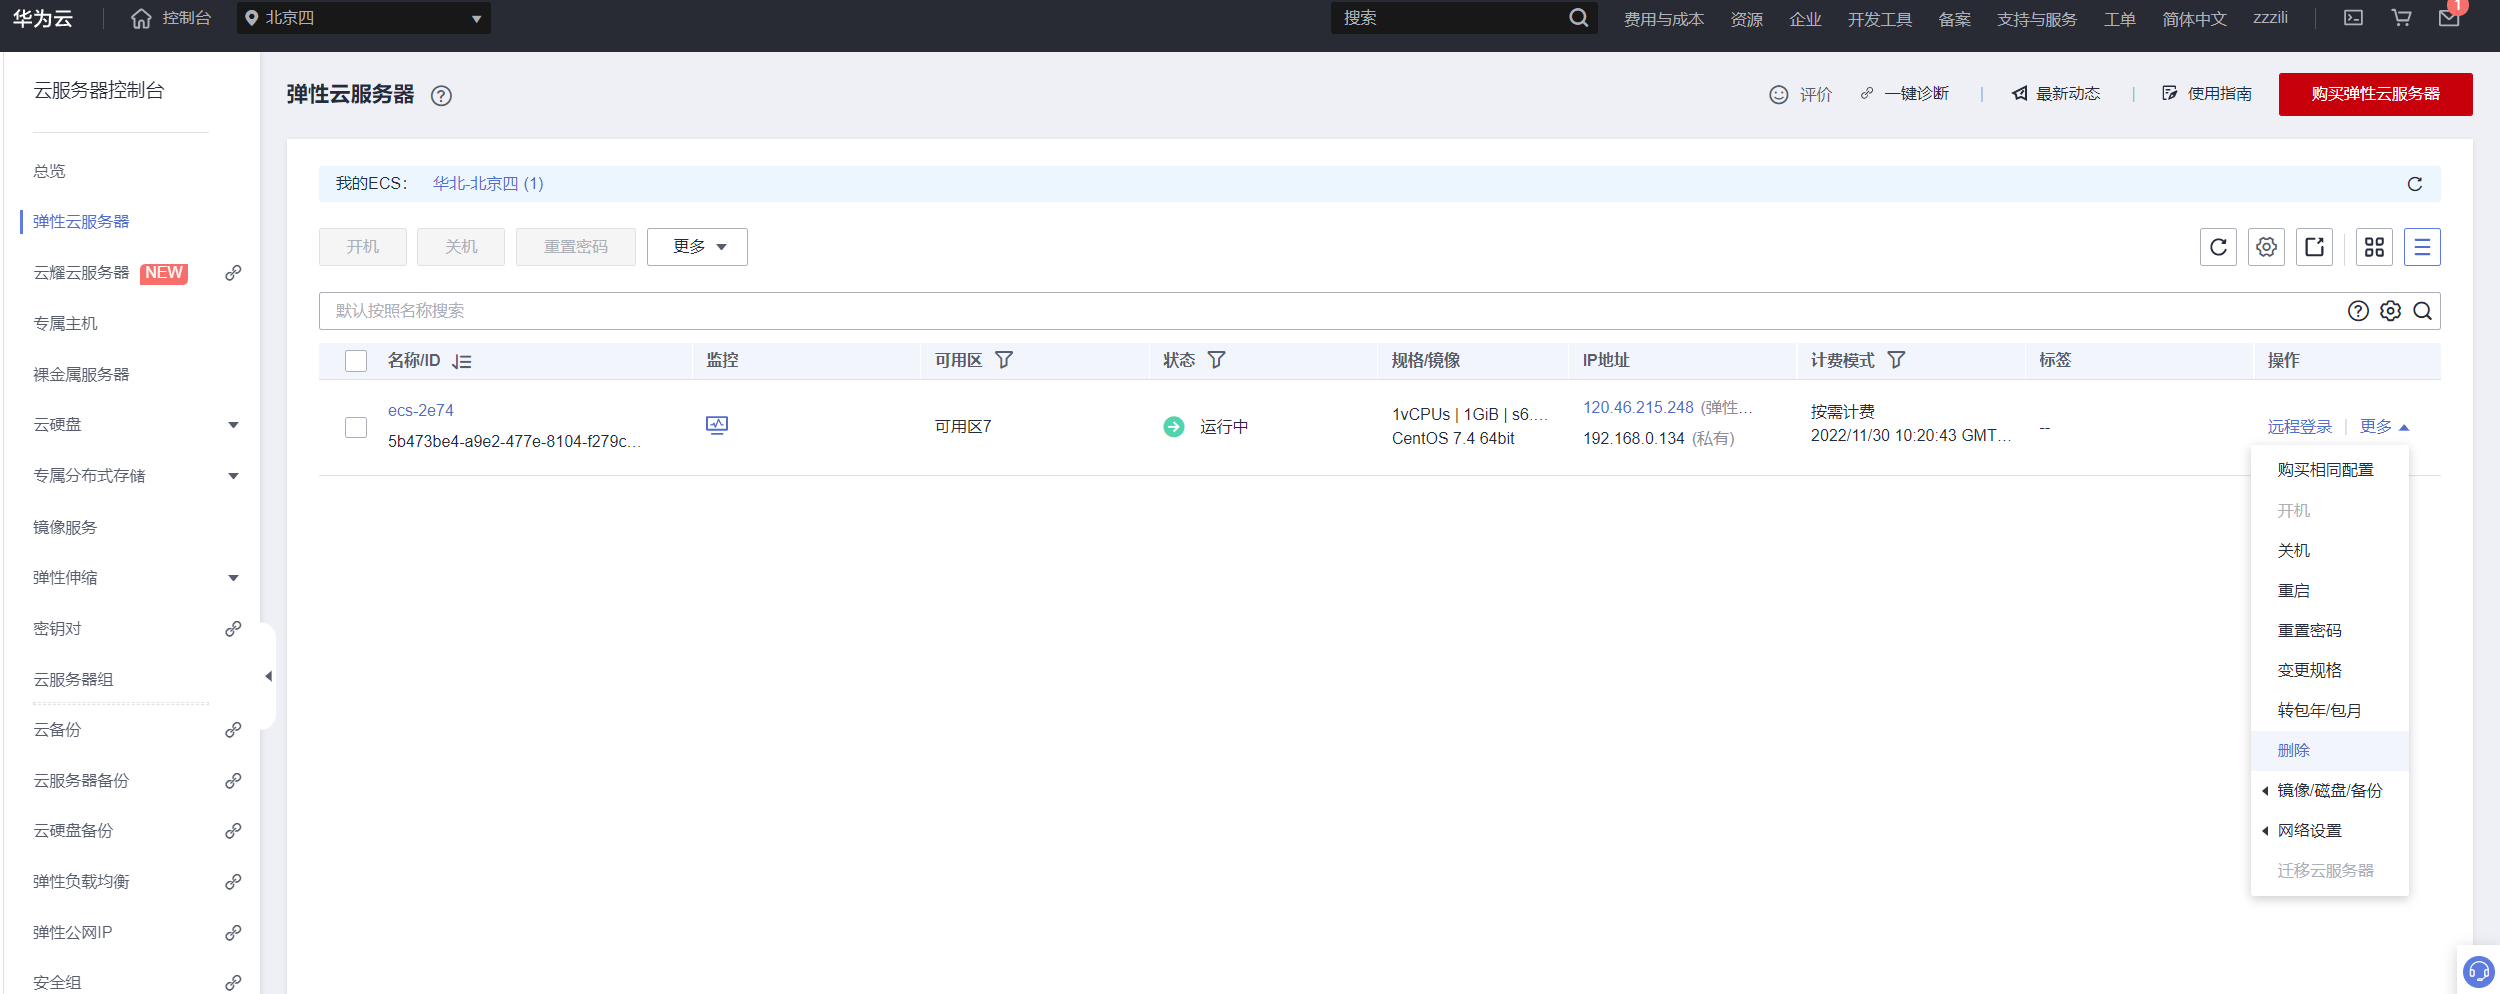Click external link icon beside 云耀云服务器
The height and width of the screenshot is (994, 2500).
233,273
